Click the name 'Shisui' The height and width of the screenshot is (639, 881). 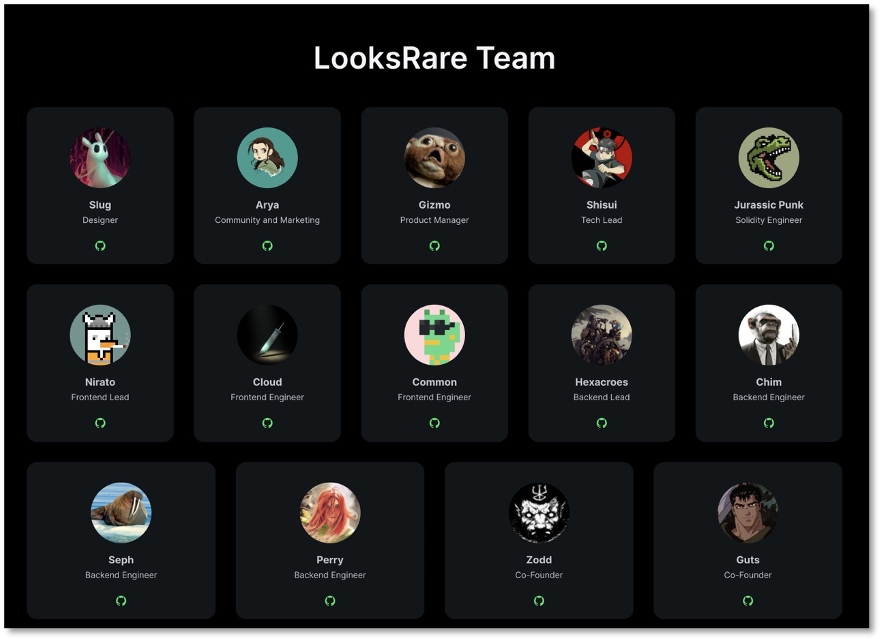[x=602, y=205]
